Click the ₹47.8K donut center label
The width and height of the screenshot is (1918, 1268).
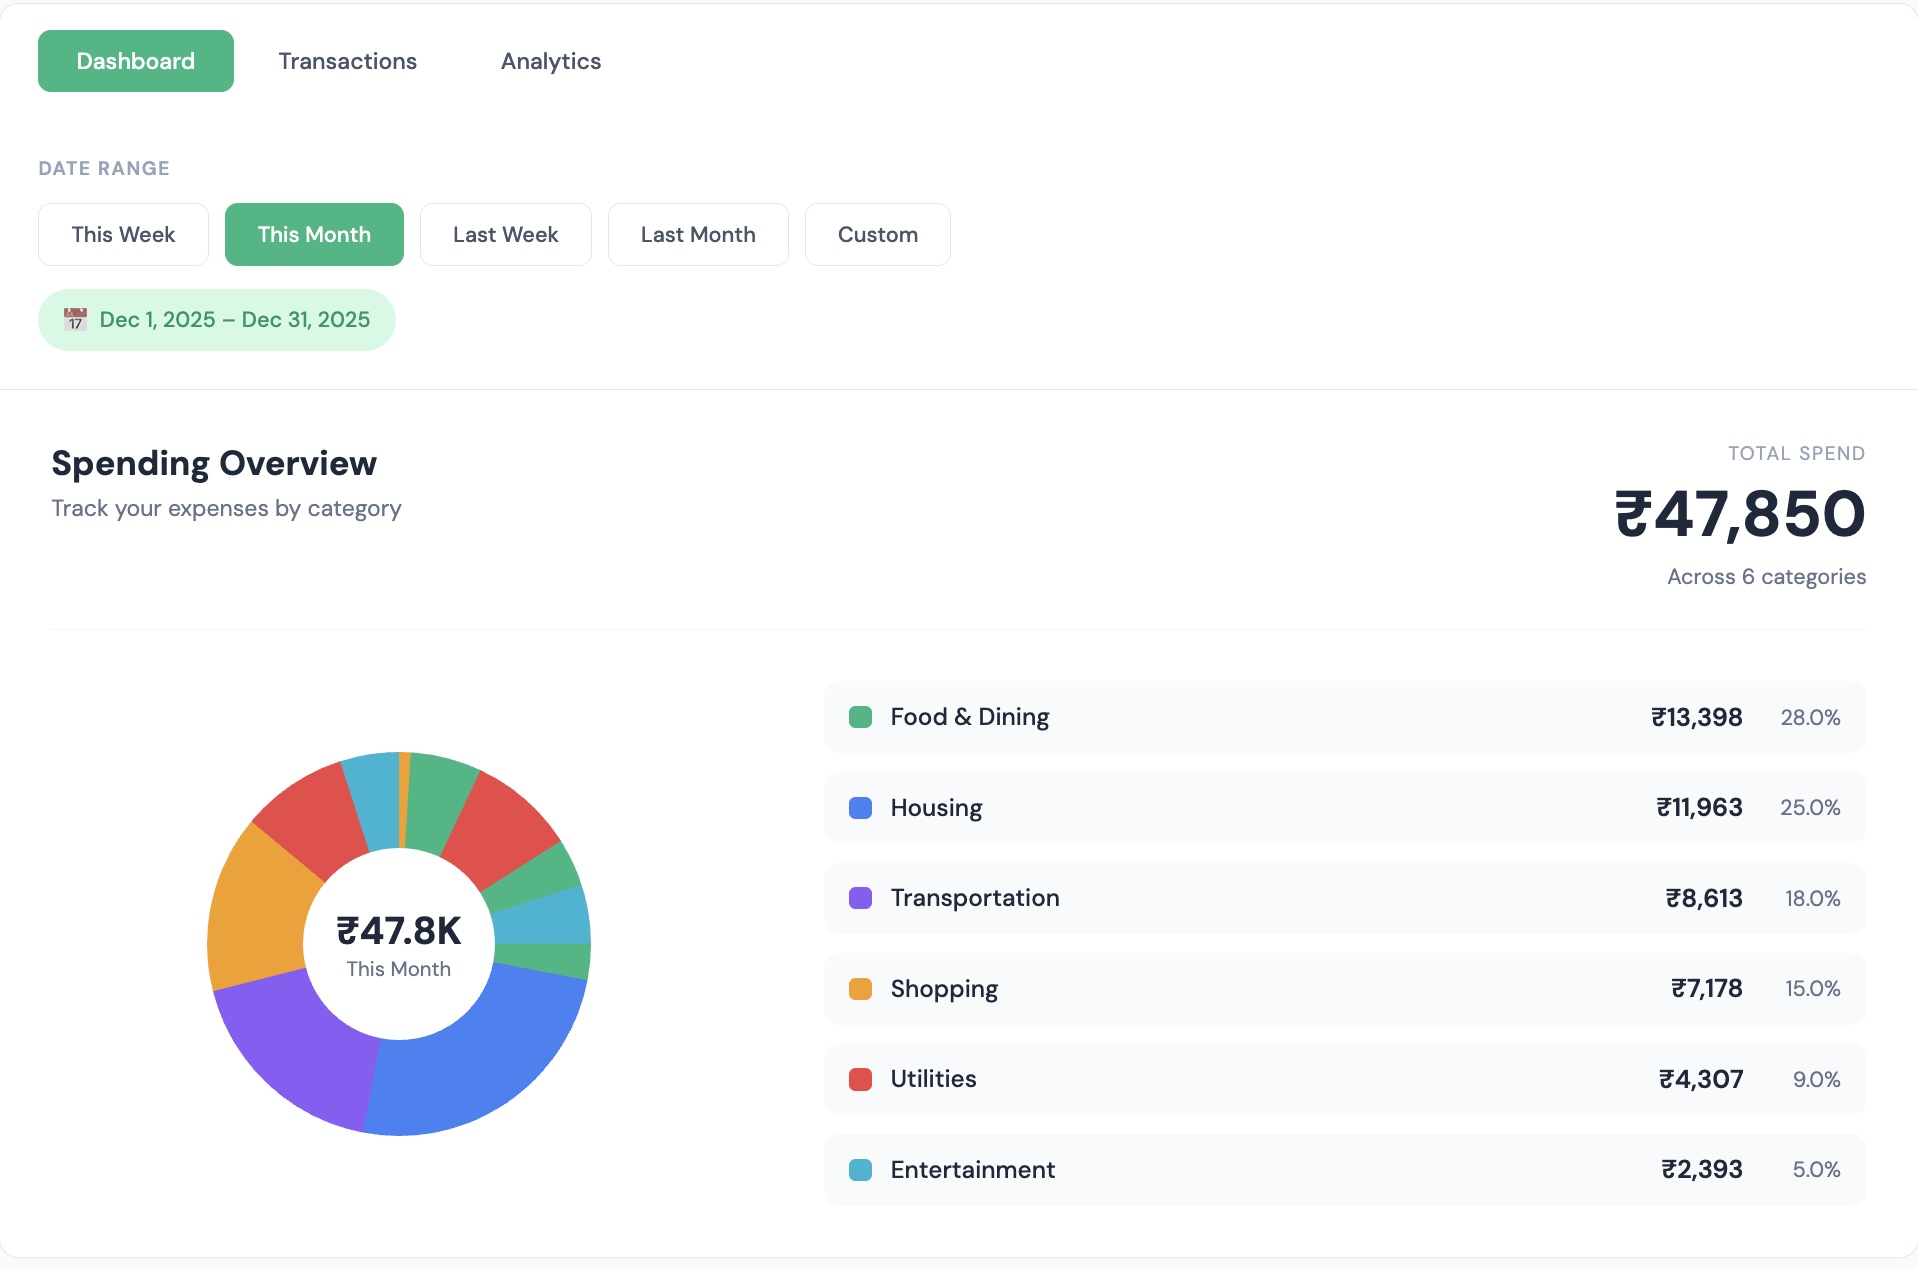tap(398, 931)
